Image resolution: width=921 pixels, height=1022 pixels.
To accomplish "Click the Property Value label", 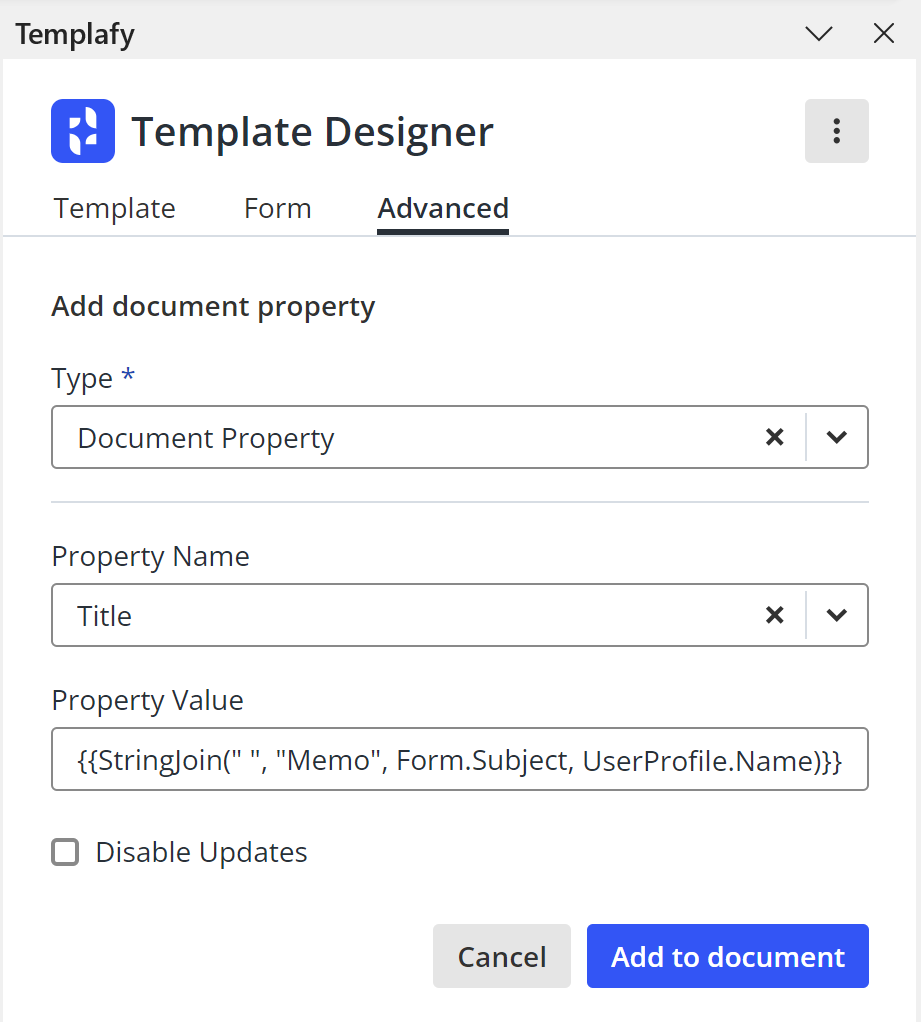I will pos(147,701).
